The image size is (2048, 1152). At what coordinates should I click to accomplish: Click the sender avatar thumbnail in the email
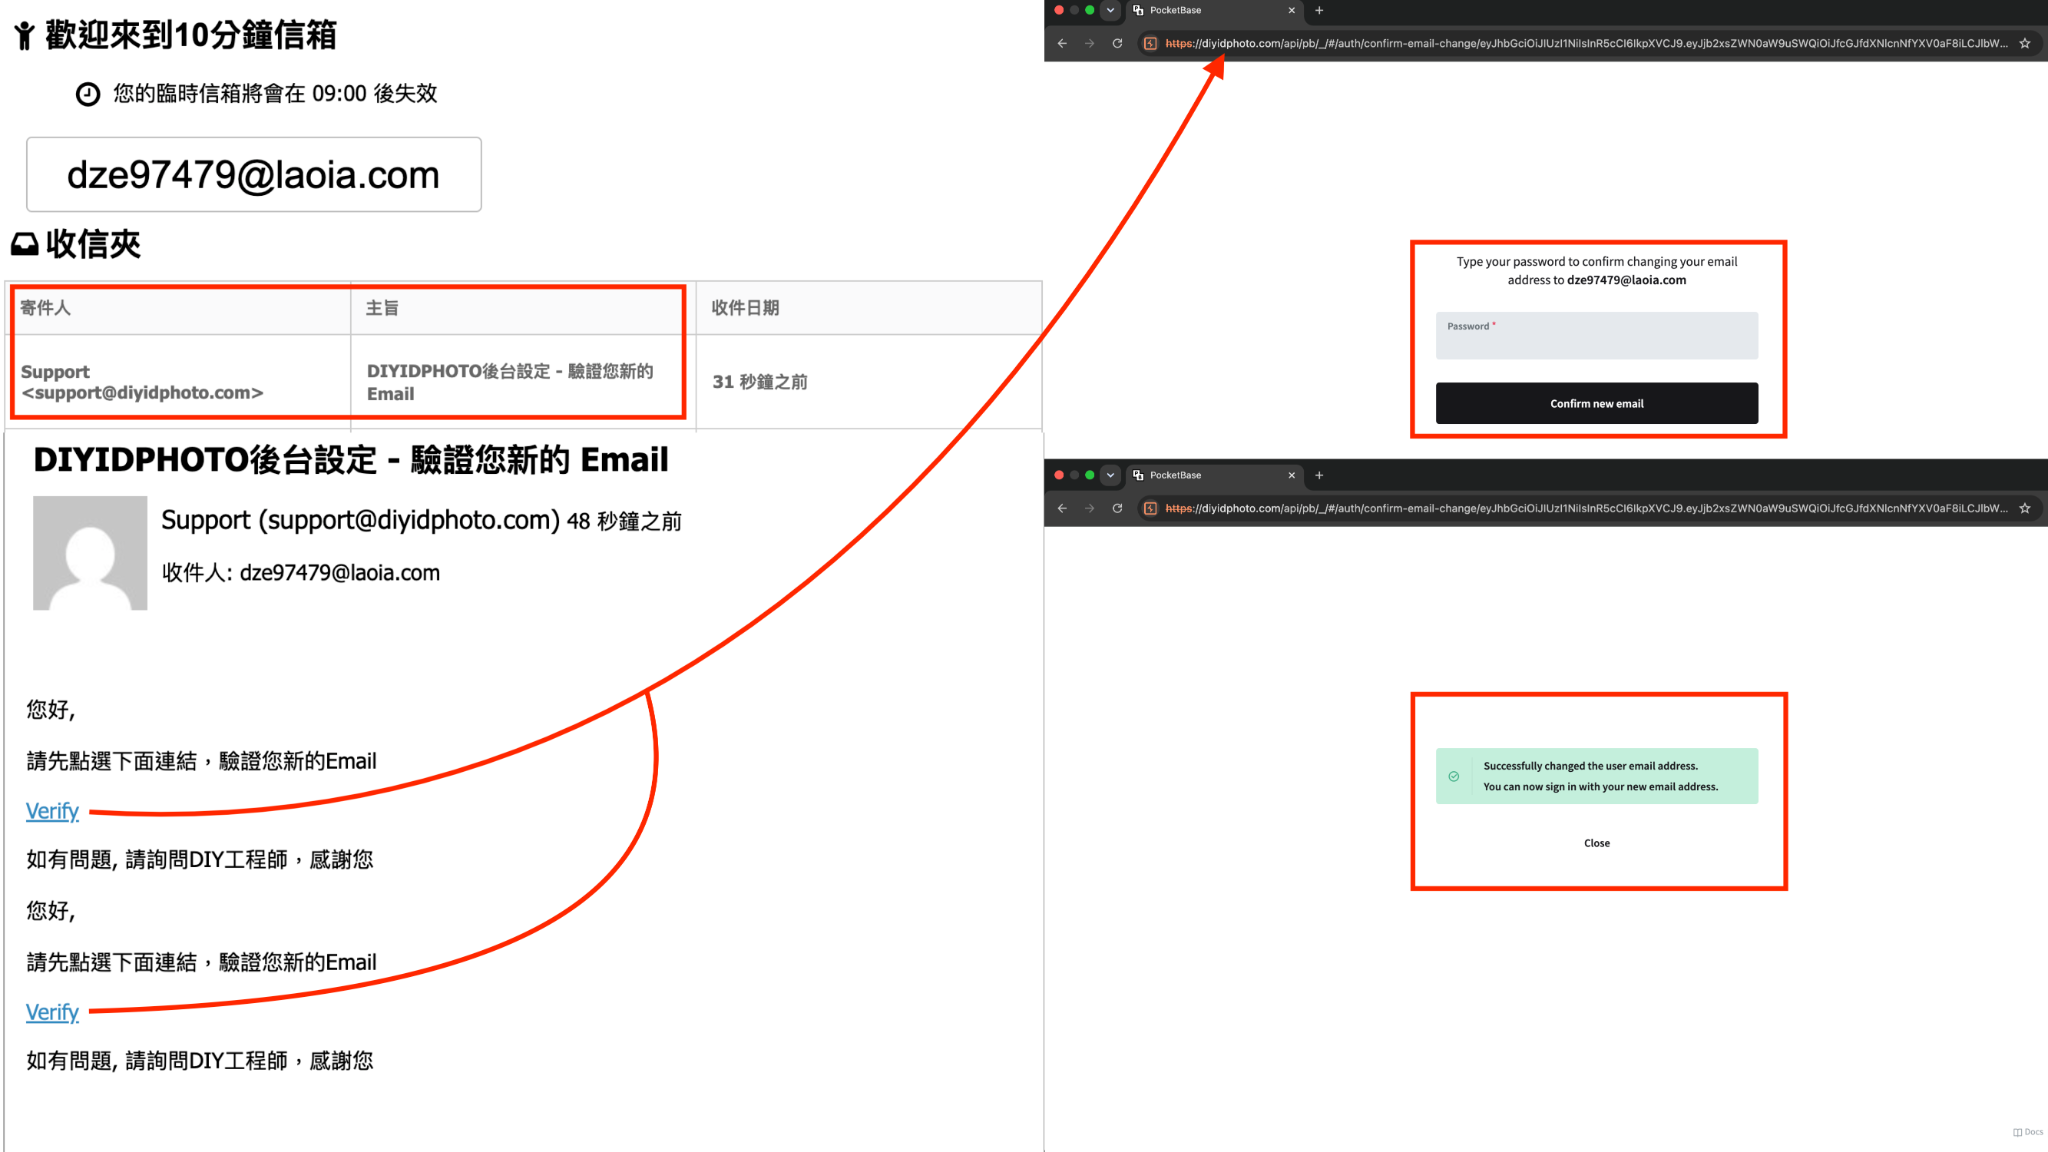pos(90,553)
